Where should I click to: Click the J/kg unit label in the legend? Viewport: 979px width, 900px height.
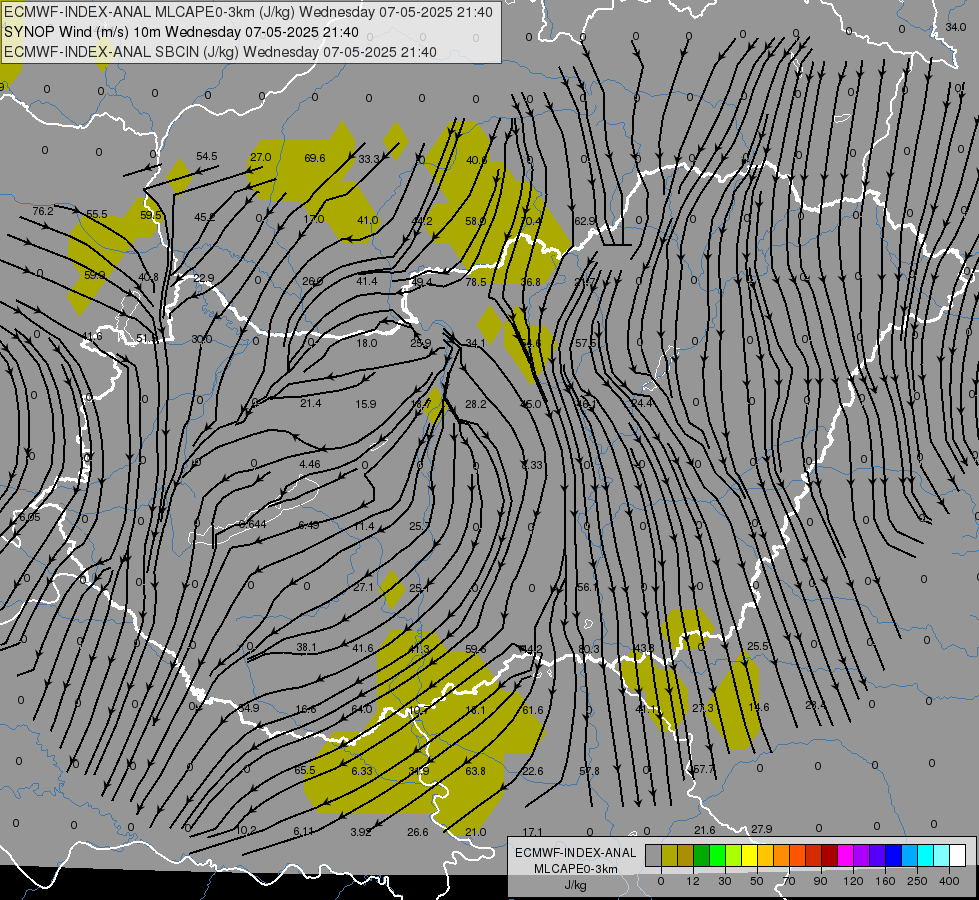coord(576,885)
